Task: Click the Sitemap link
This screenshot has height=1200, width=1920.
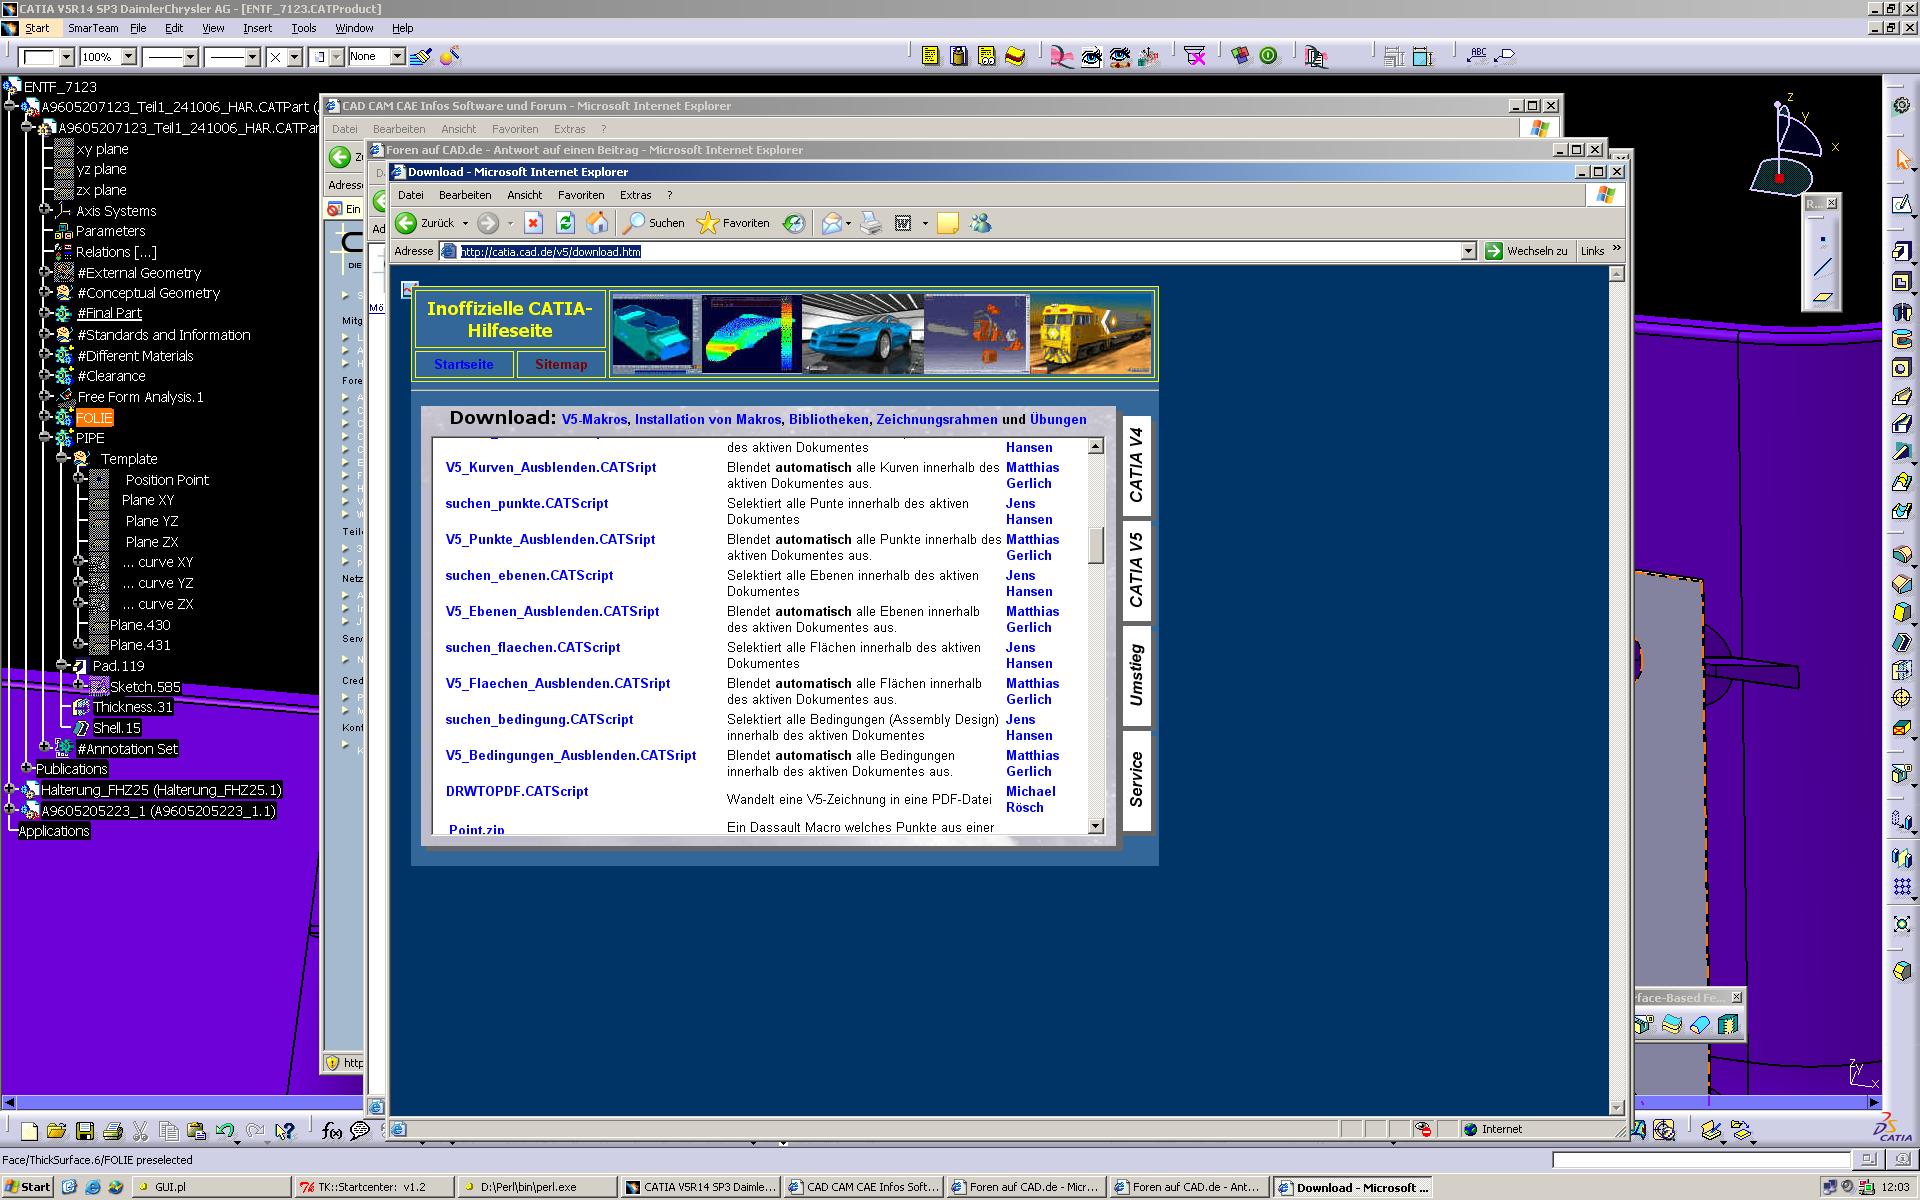Action: 561,364
